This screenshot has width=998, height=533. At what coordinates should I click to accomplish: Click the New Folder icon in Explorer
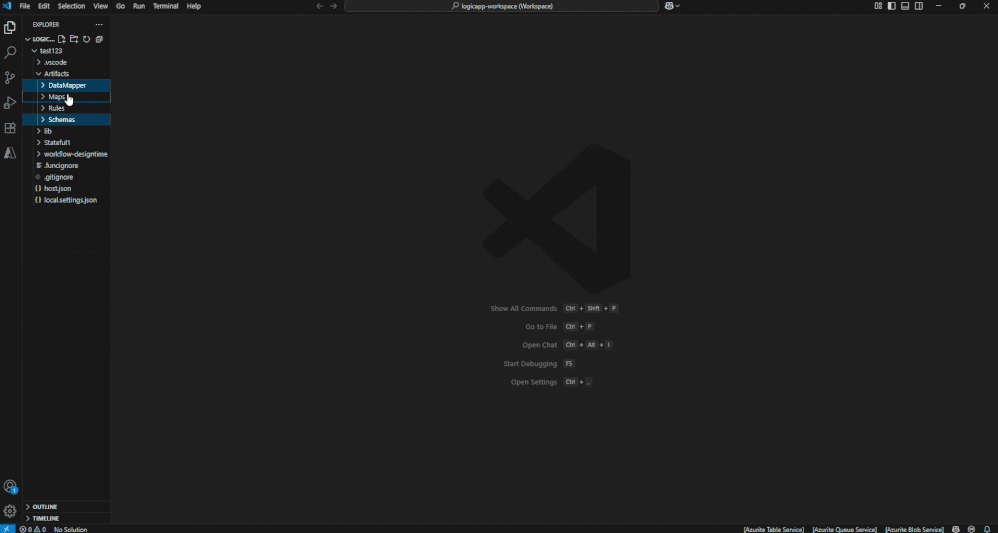(74, 39)
